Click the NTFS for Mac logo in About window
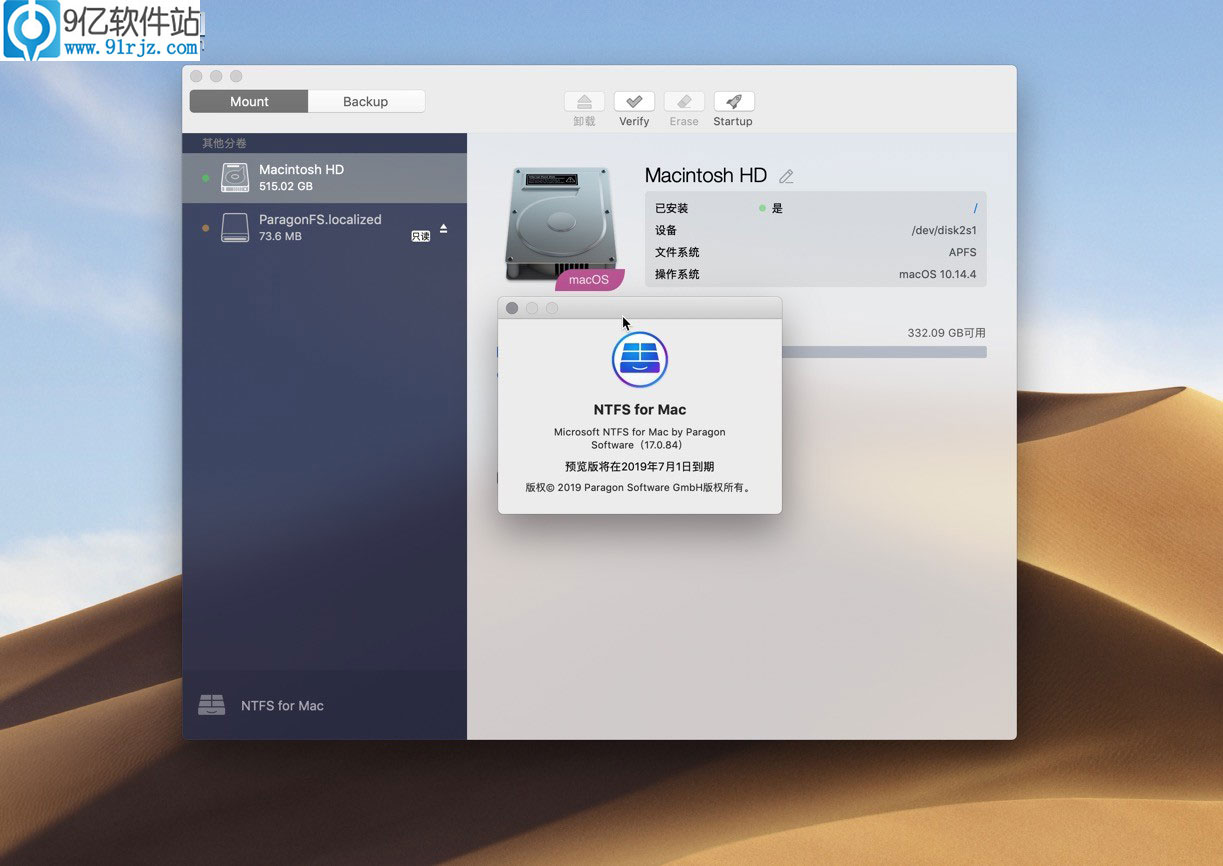This screenshot has height=866, width=1223. point(639,358)
